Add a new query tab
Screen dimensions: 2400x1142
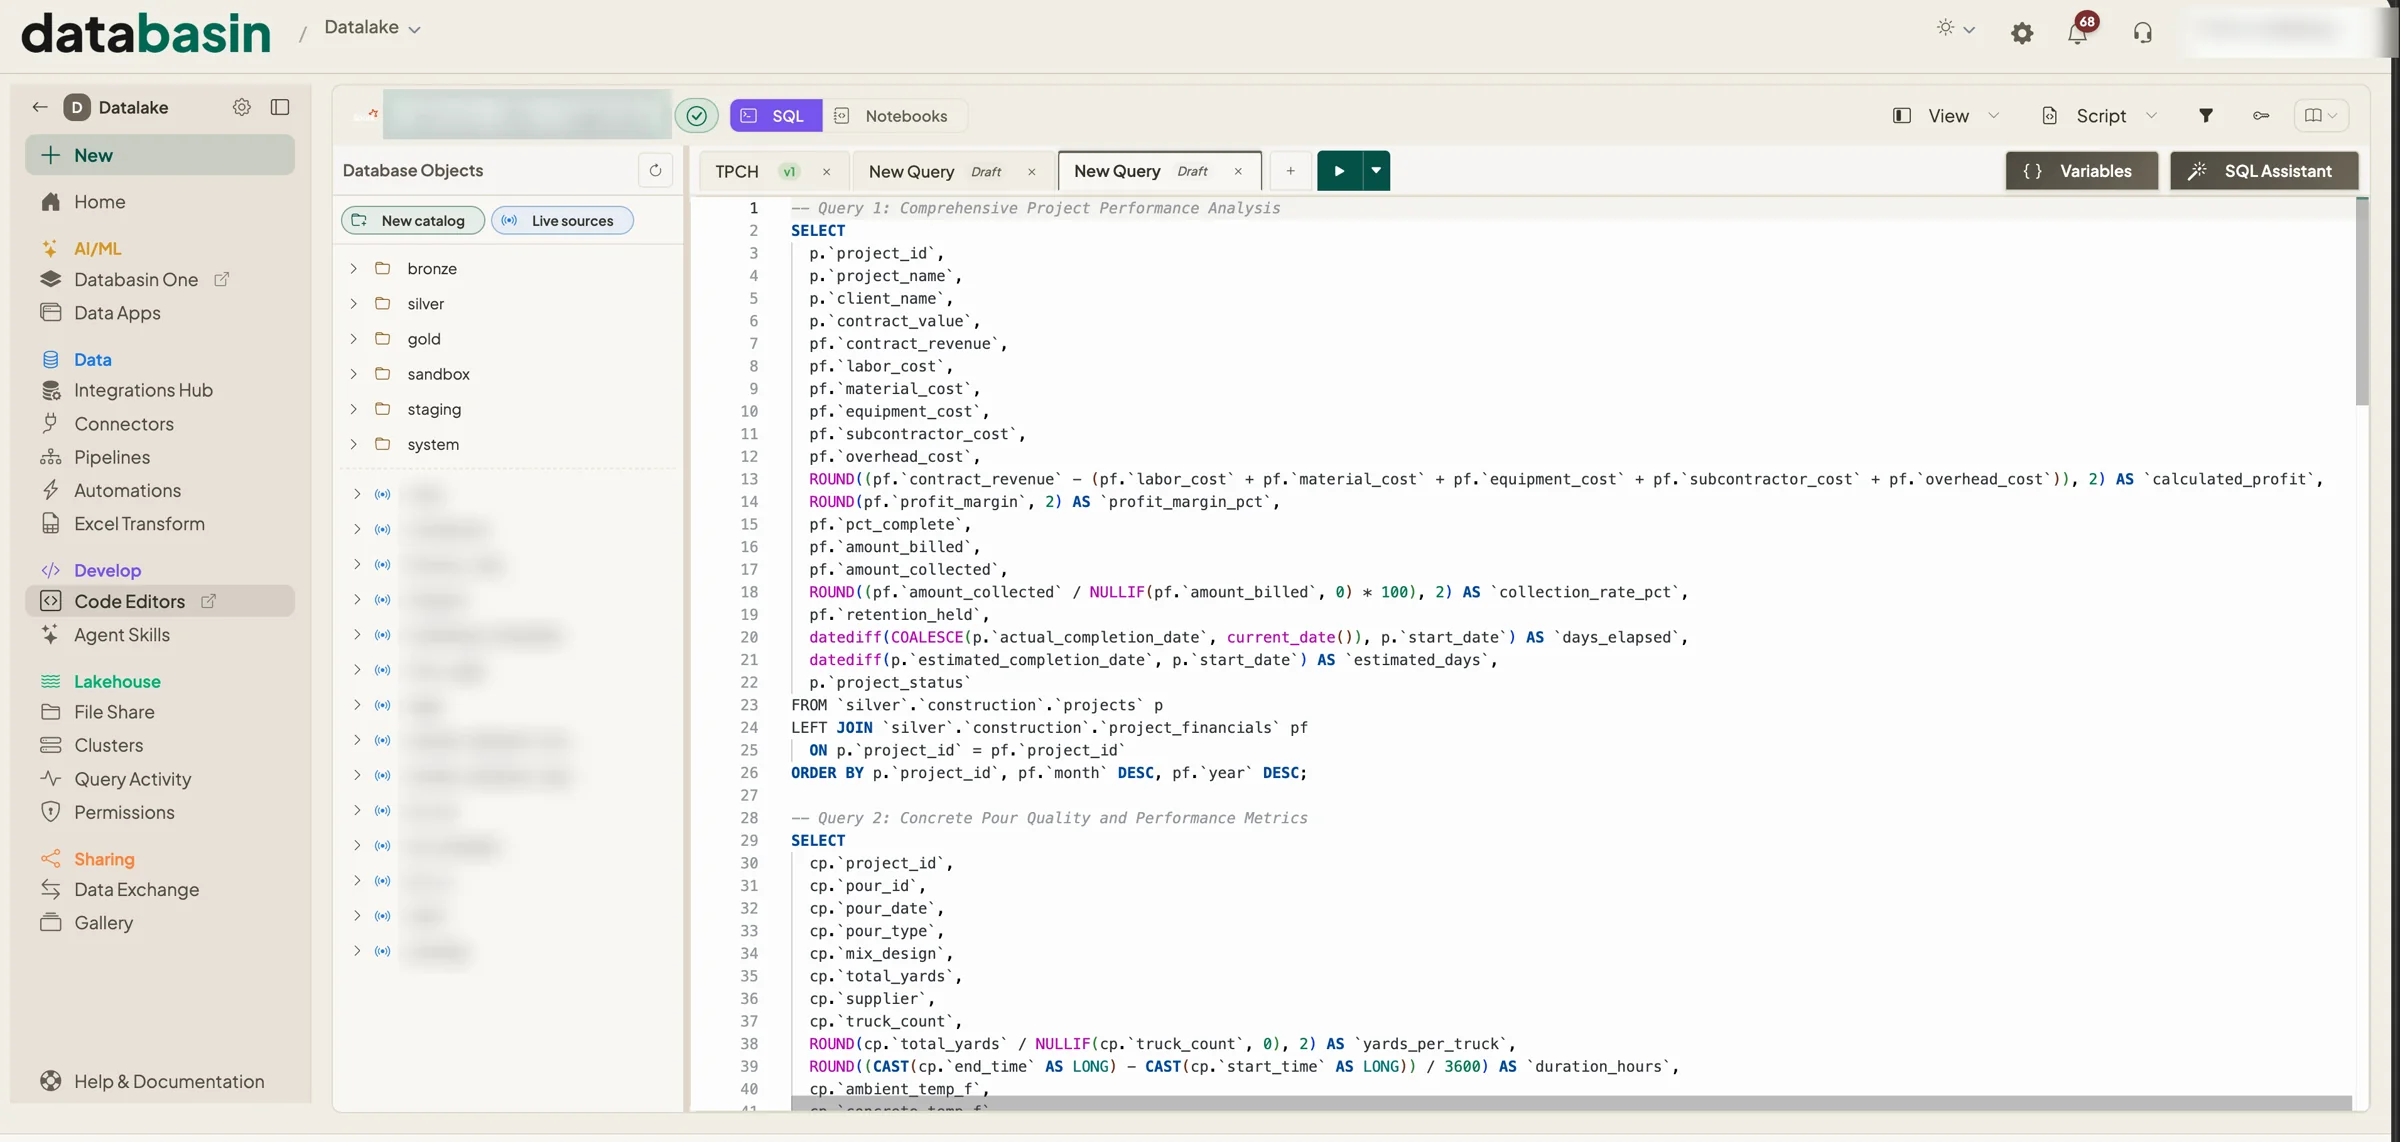(x=1290, y=171)
